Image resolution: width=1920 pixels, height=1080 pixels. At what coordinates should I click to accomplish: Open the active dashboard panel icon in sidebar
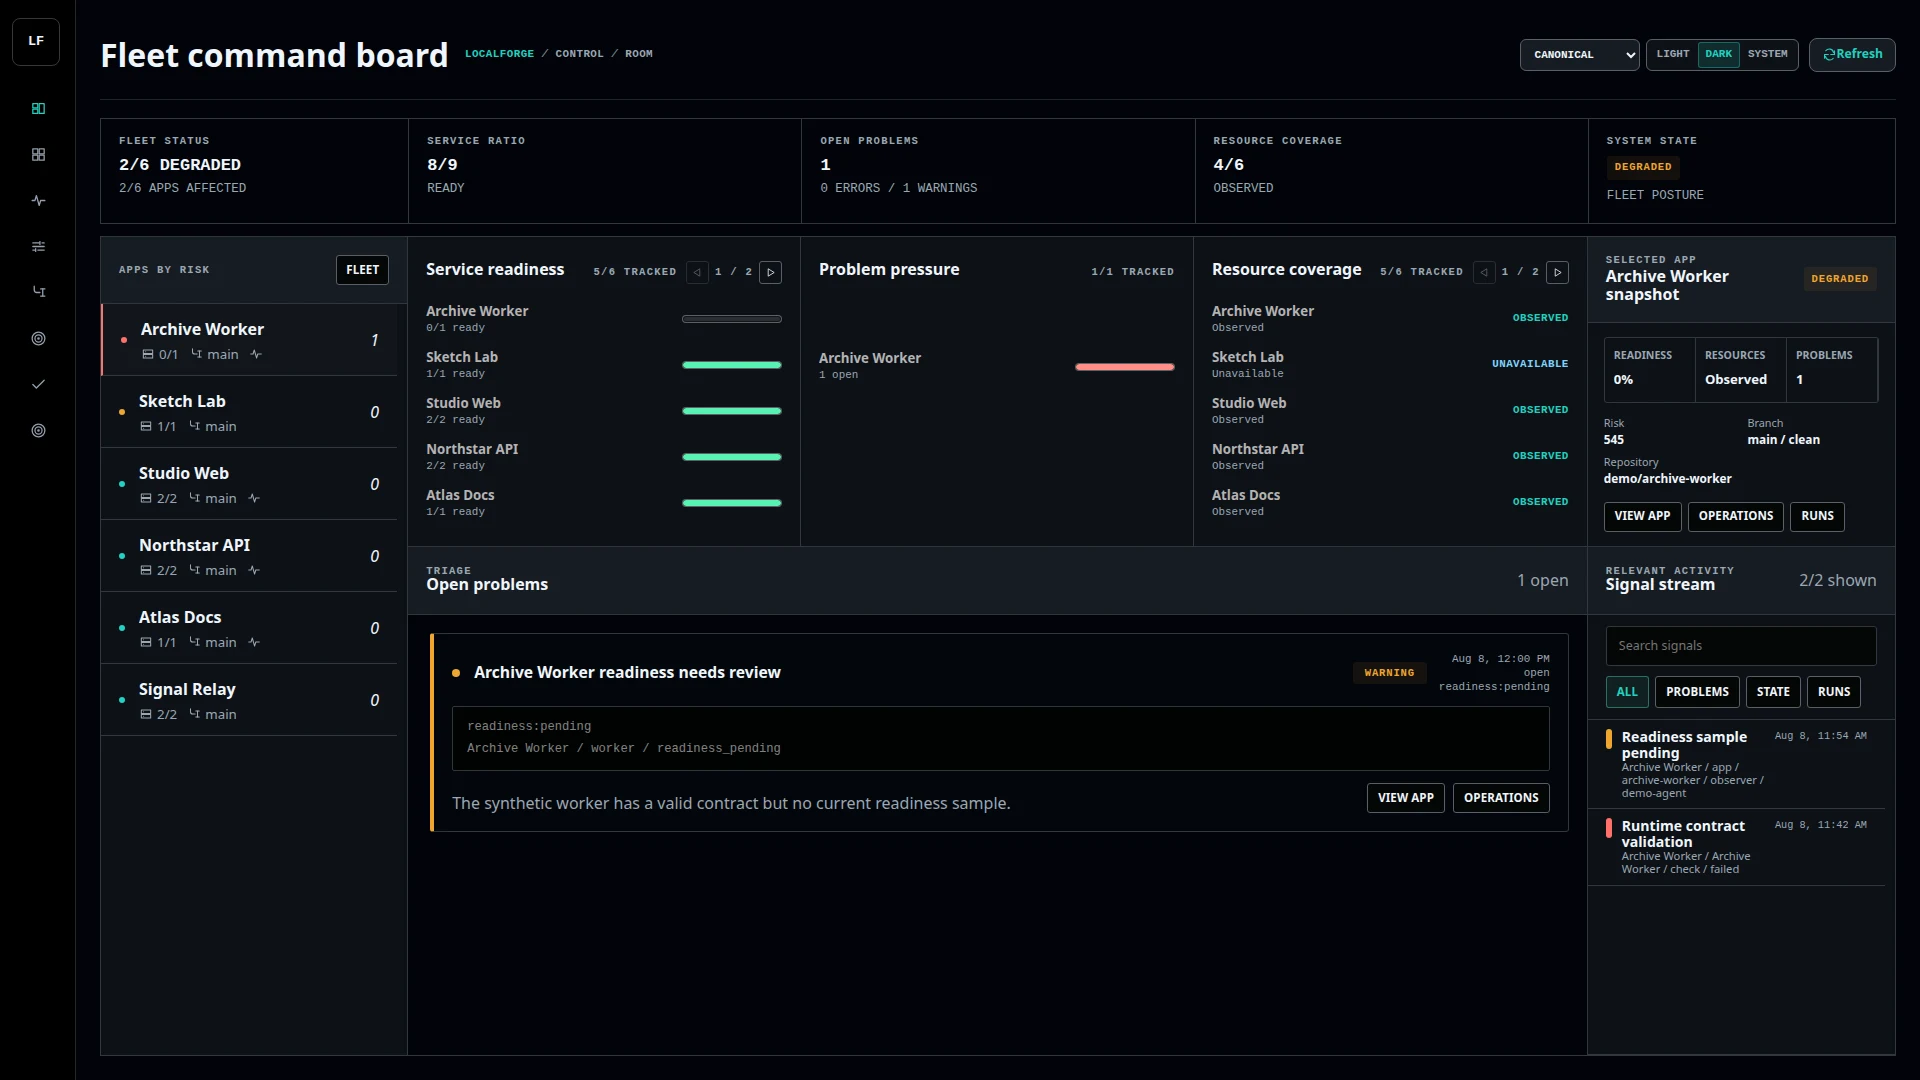click(x=38, y=108)
